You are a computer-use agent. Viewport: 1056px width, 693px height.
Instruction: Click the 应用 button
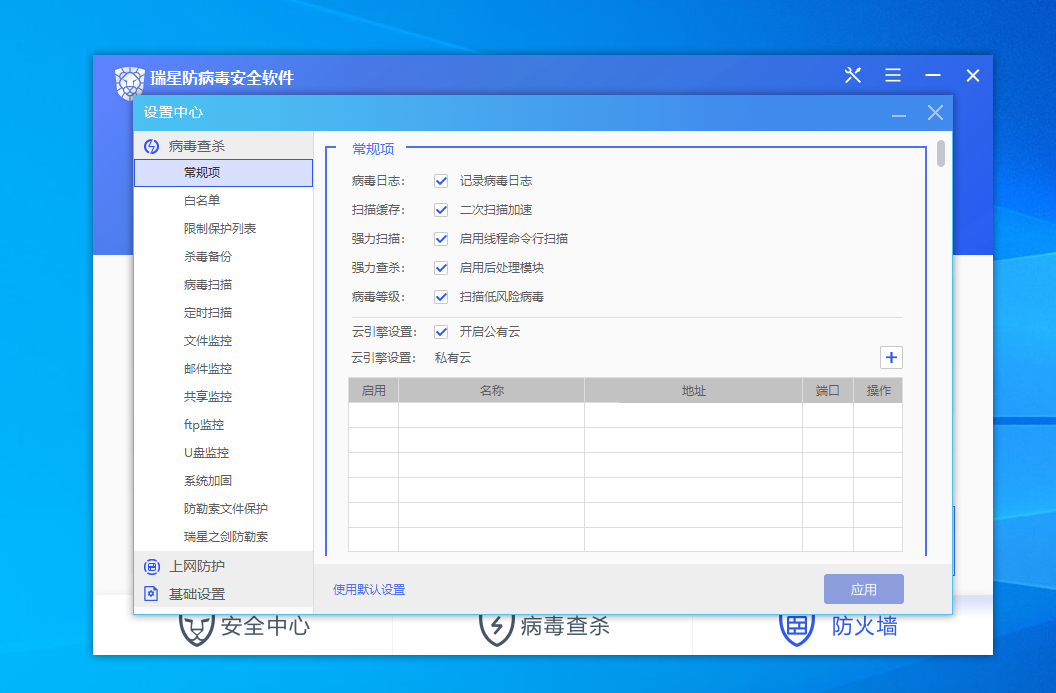tap(863, 589)
